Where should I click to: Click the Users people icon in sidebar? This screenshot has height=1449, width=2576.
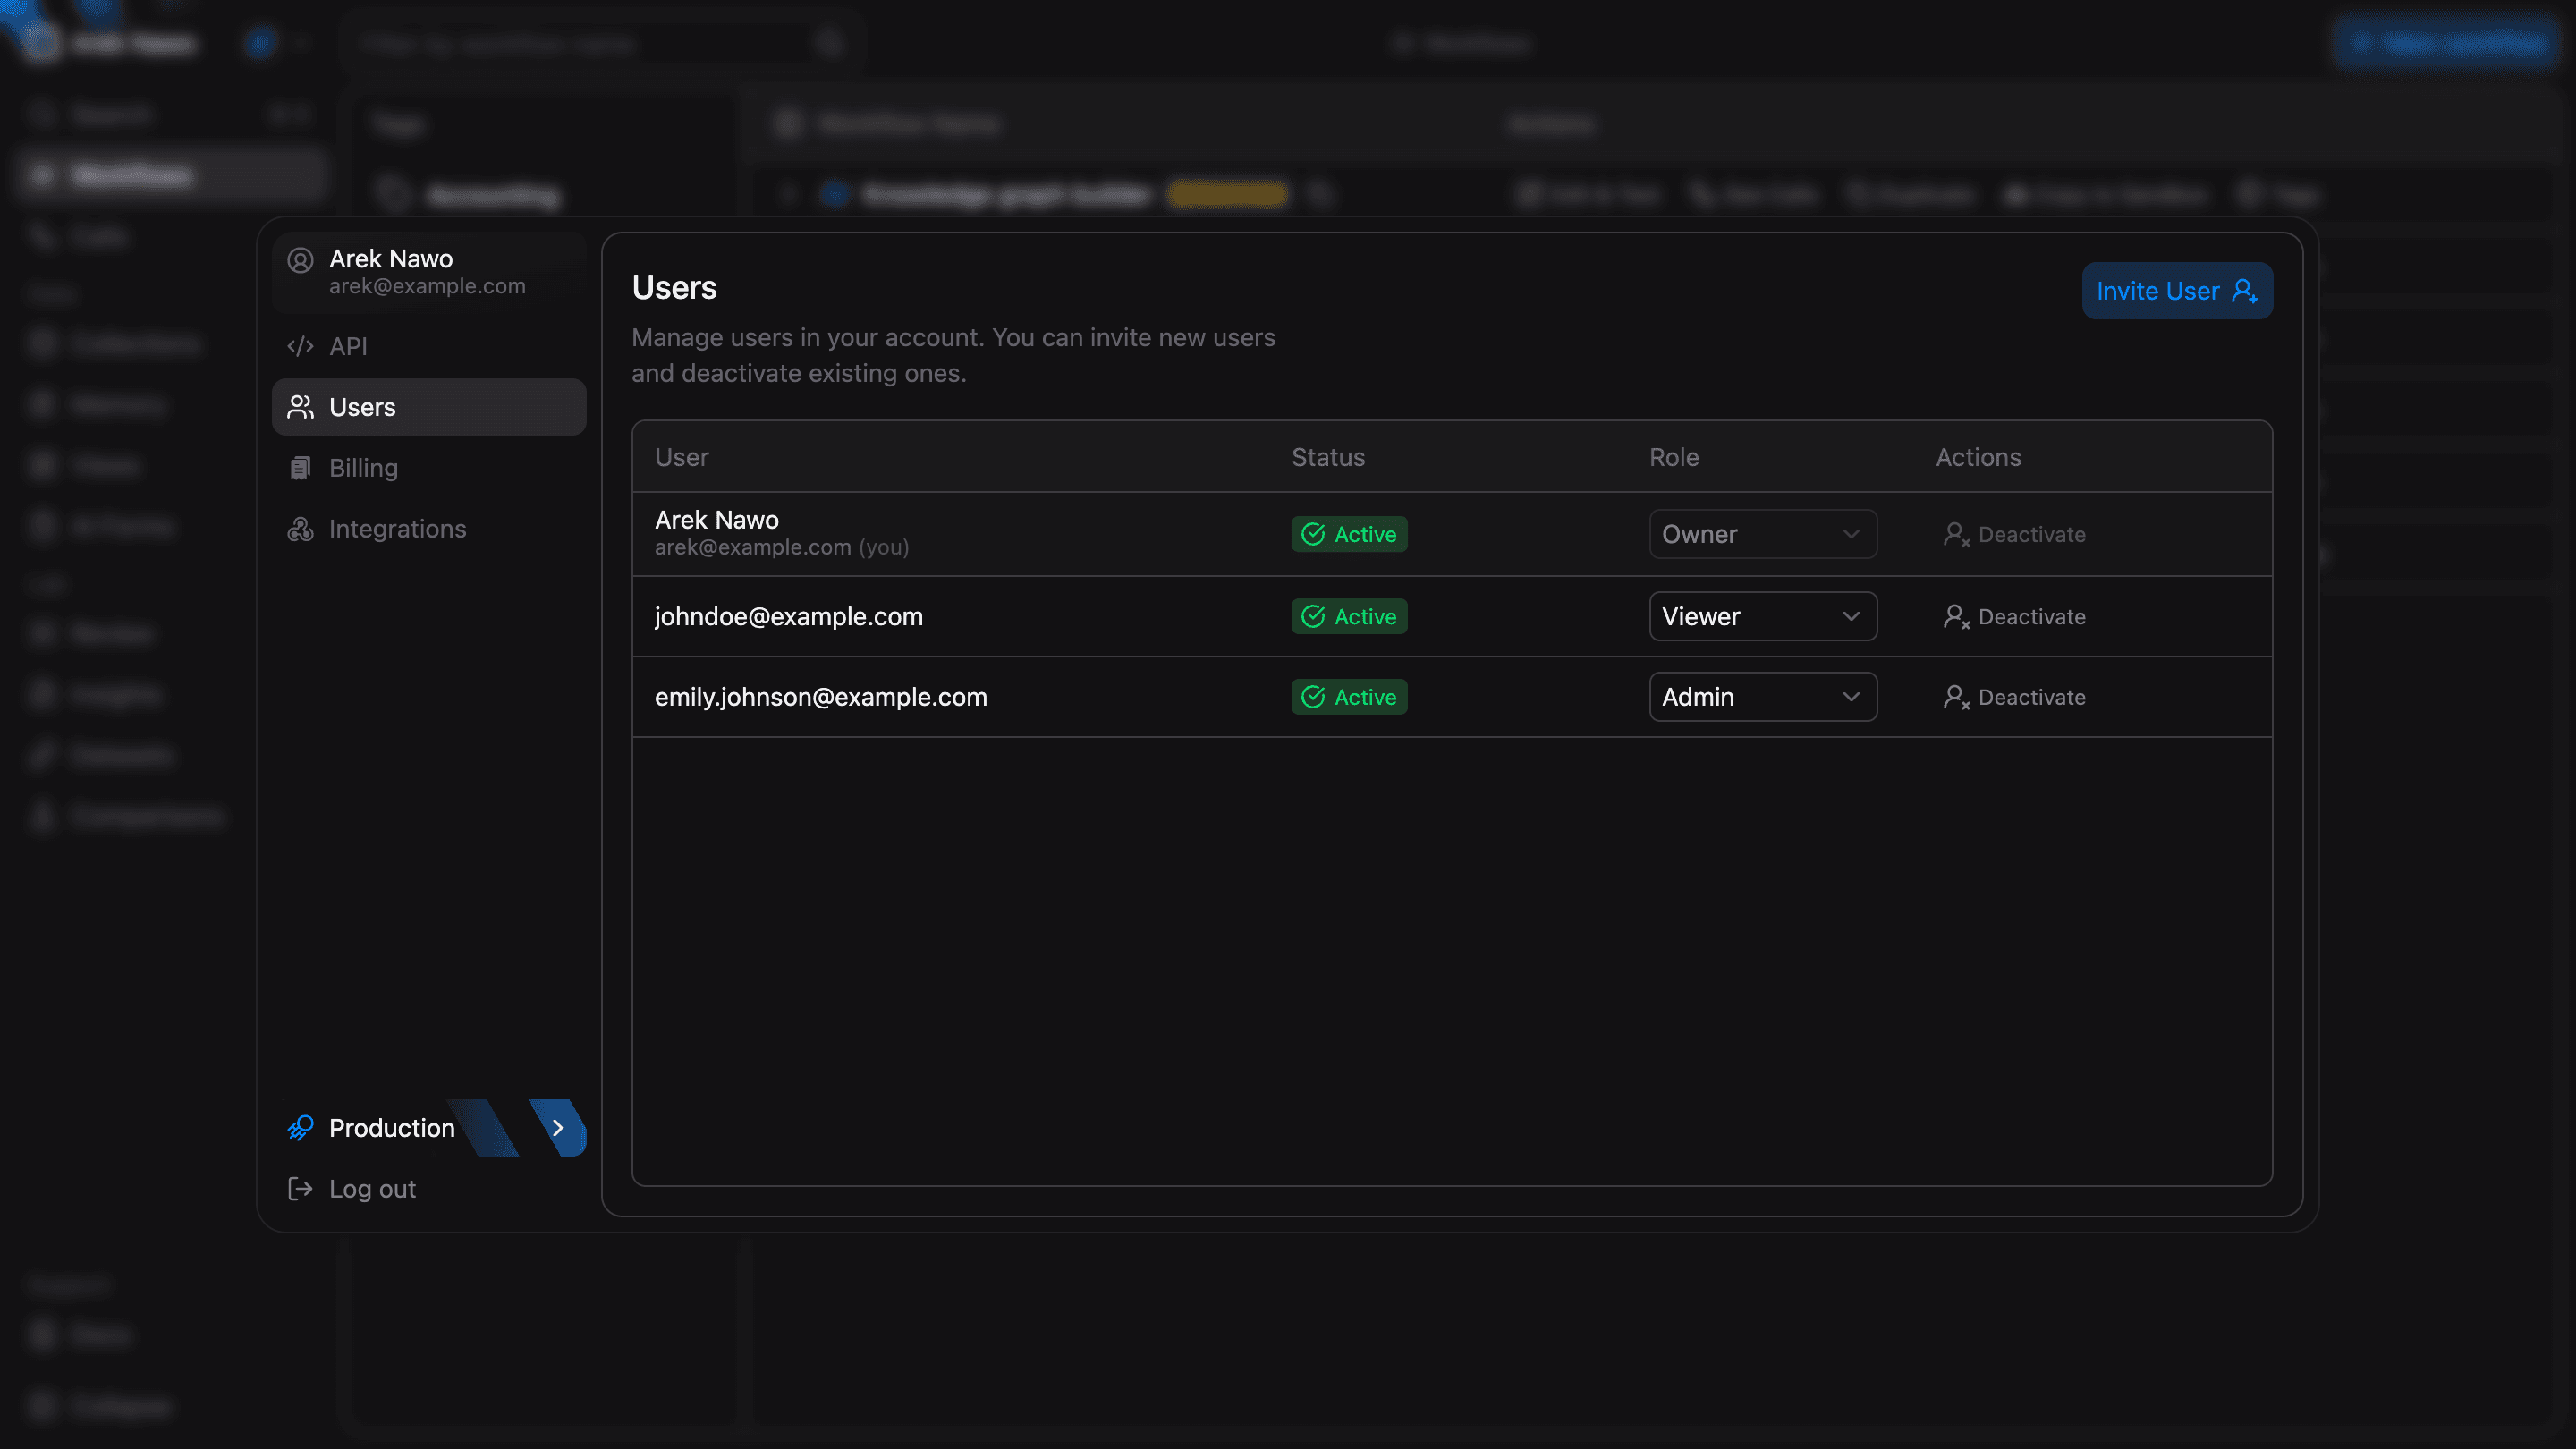[300, 407]
